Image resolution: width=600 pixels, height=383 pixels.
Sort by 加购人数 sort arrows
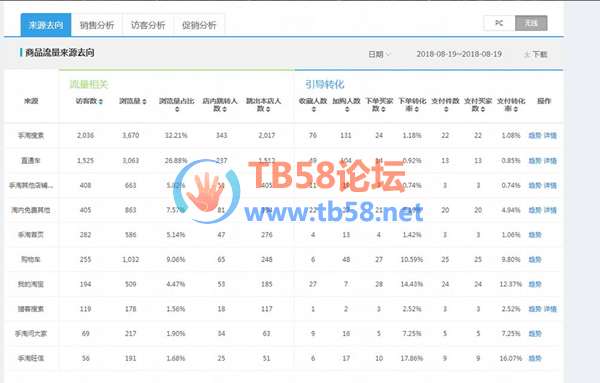coord(347,109)
